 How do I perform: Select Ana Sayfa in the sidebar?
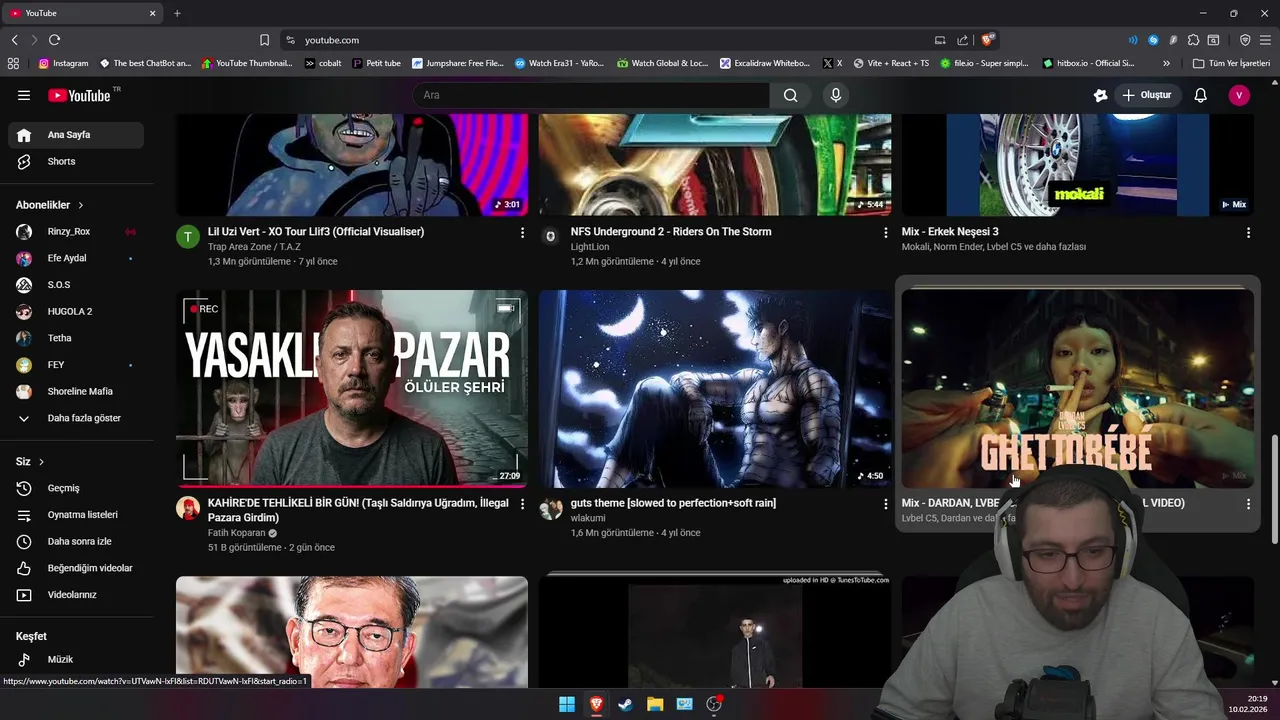pos(75,135)
